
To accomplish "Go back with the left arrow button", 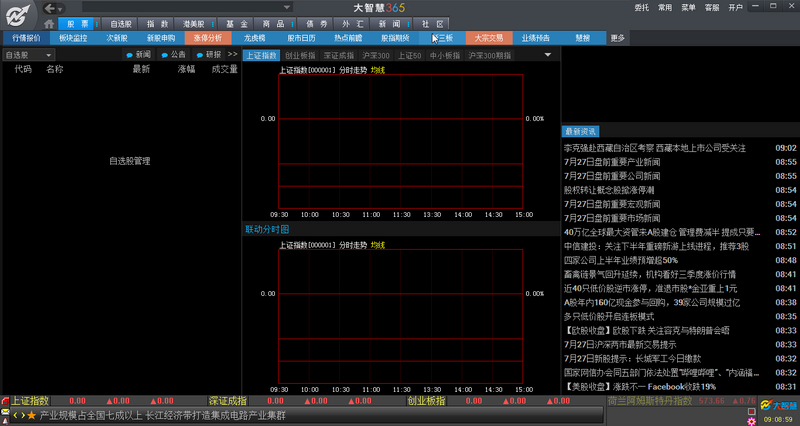I will (49, 8).
